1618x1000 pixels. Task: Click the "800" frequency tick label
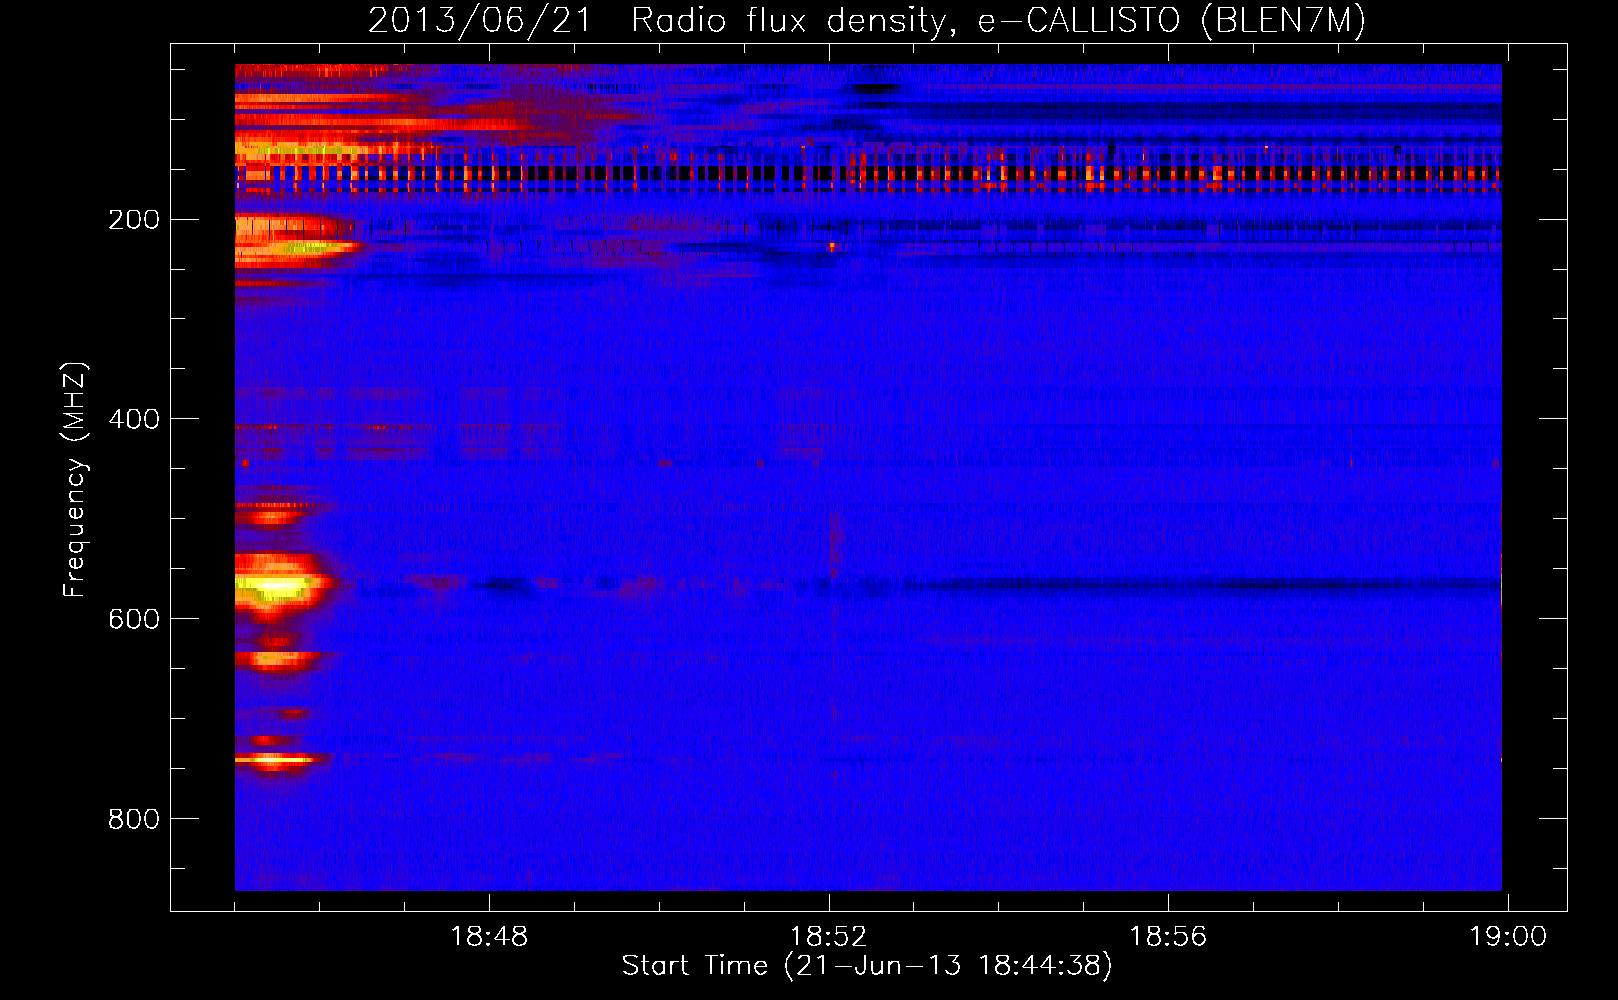point(134,819)
